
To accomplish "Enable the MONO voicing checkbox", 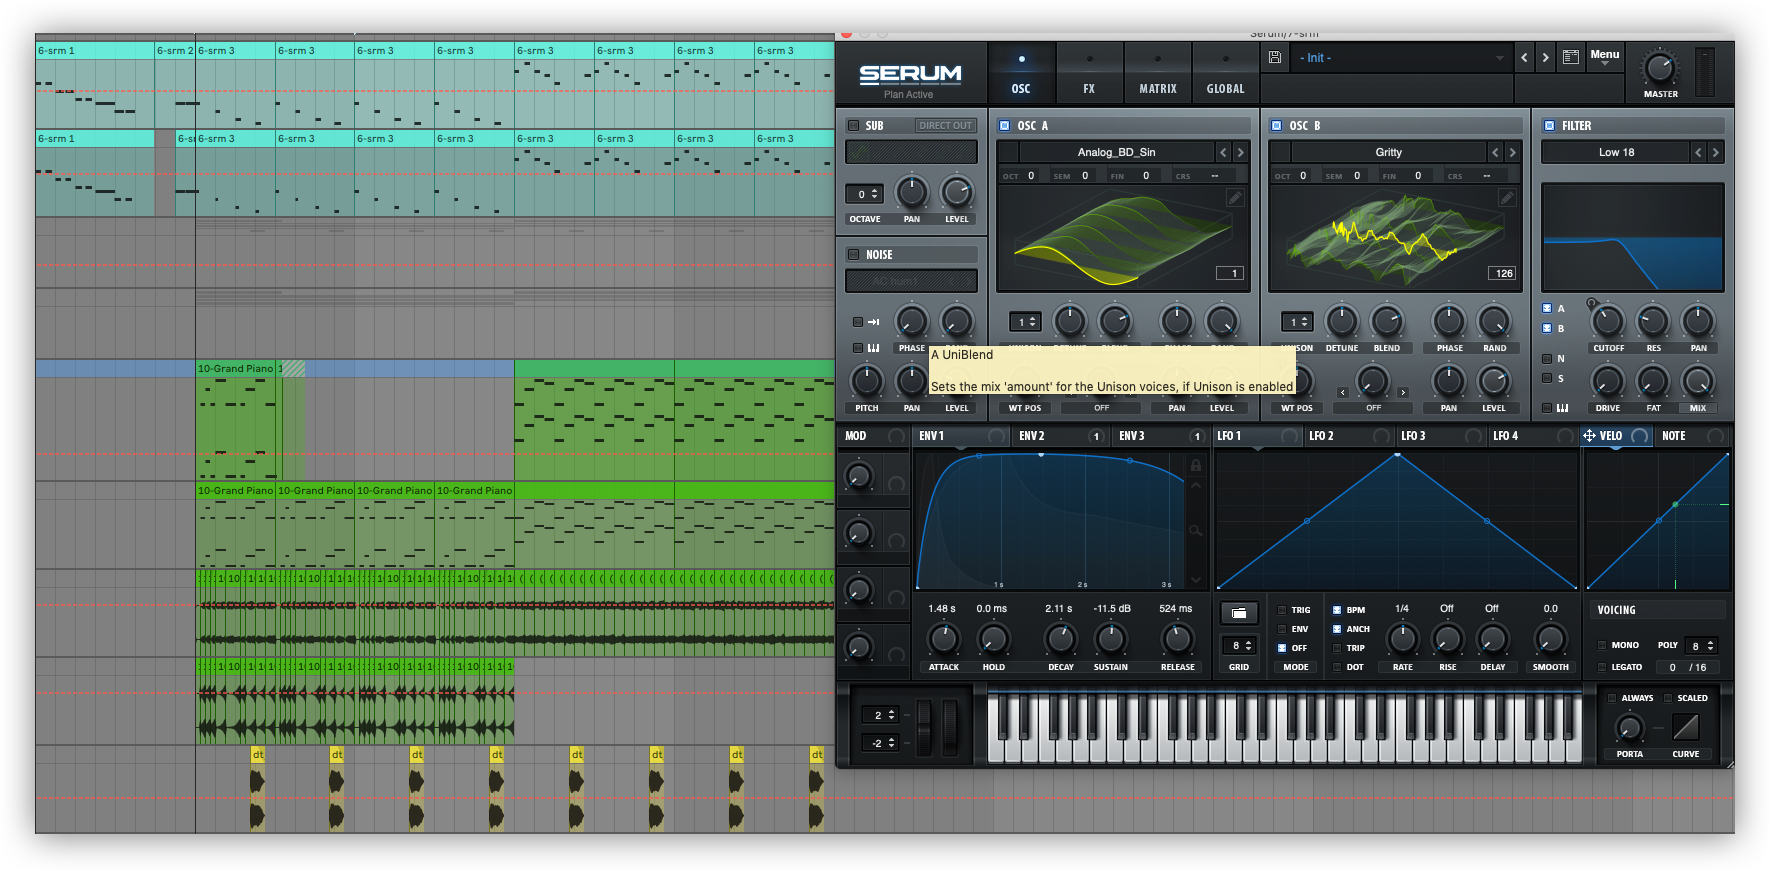I will click(1602, 646).
